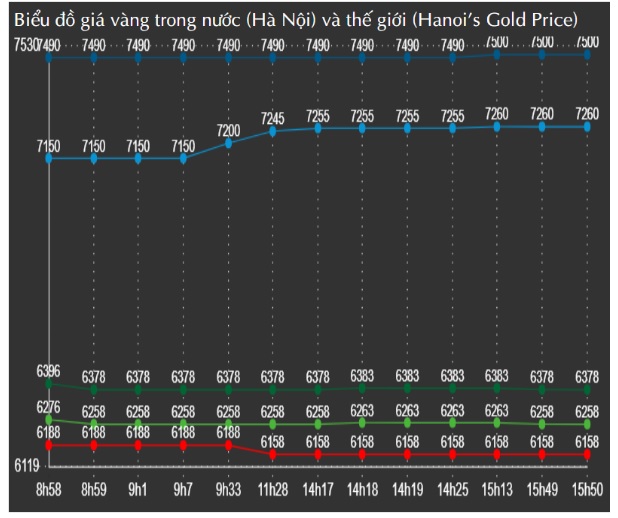Viewport: 618px width, 518px height.
Task: Click the 7200 data point at 9h33
Action: tap(229, 144)
